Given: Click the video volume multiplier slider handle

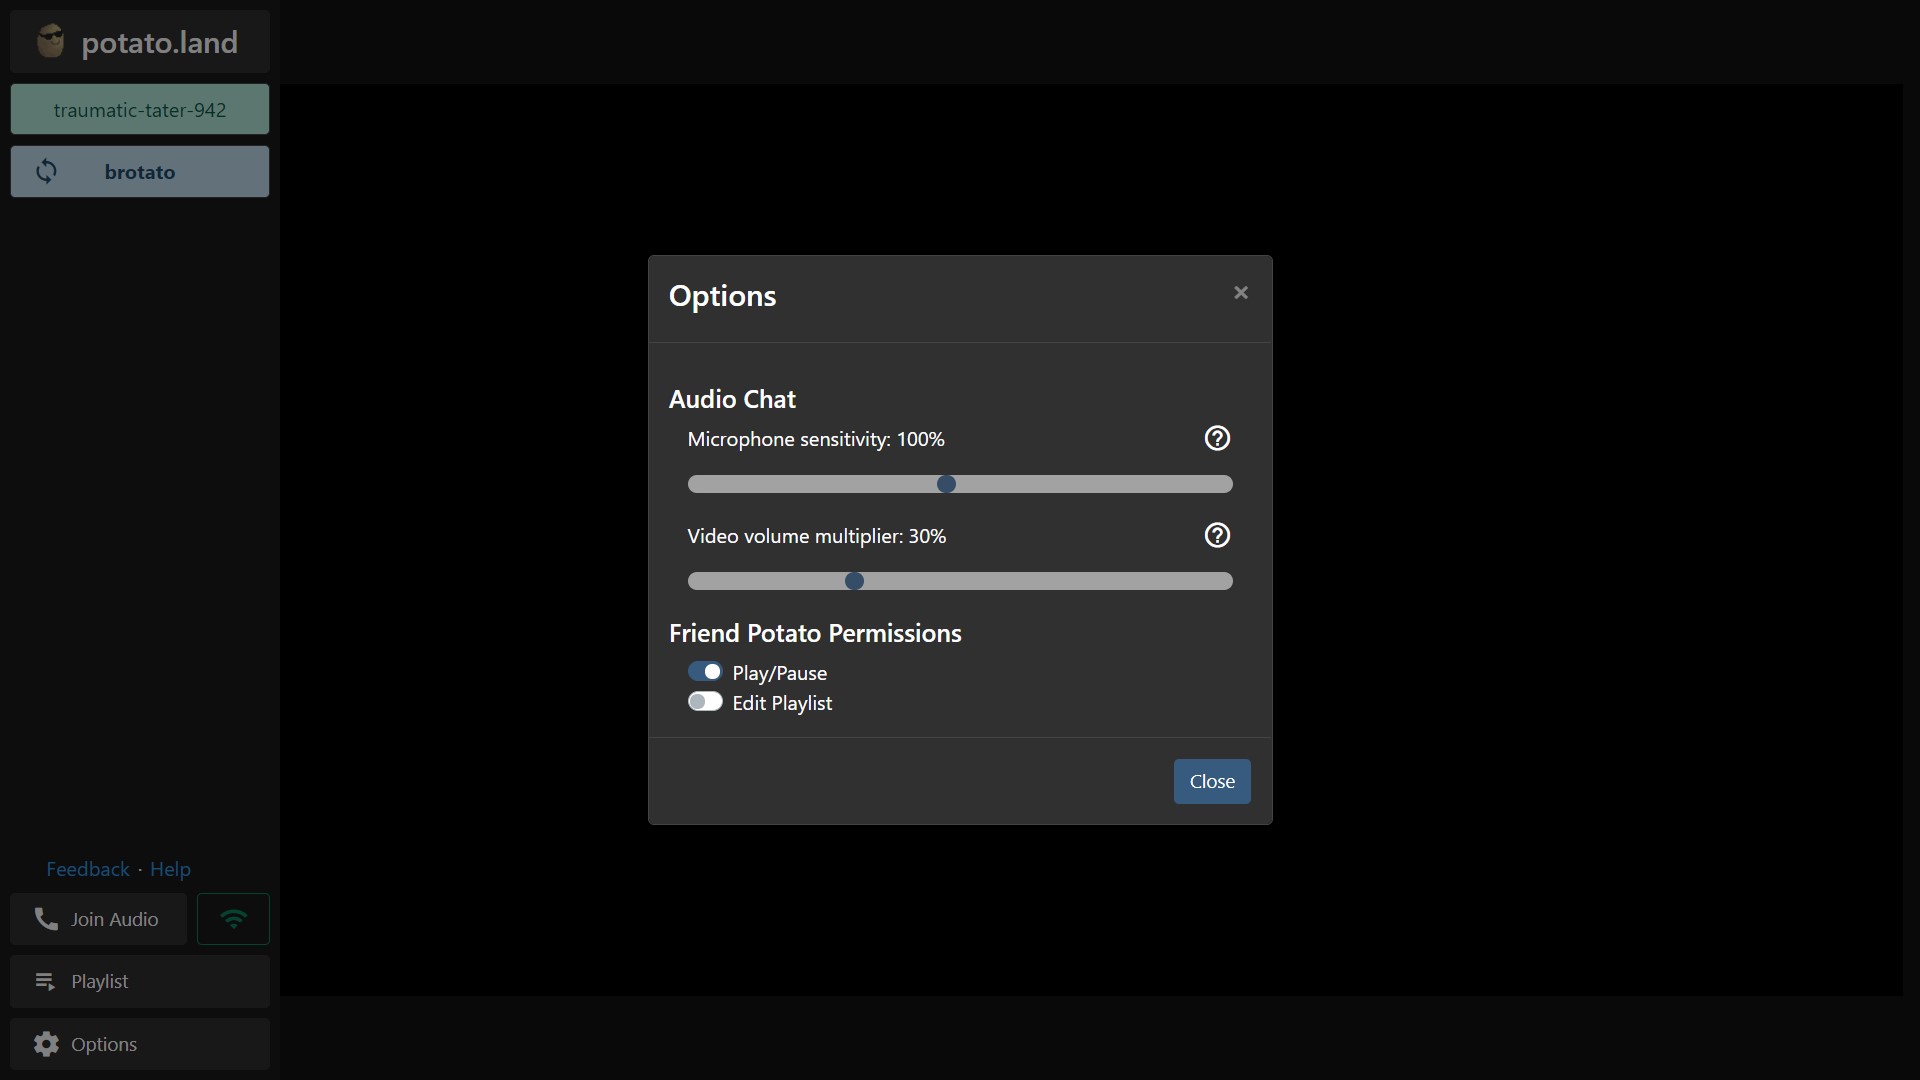Looking at the screenshot, I should coord(854,581).
